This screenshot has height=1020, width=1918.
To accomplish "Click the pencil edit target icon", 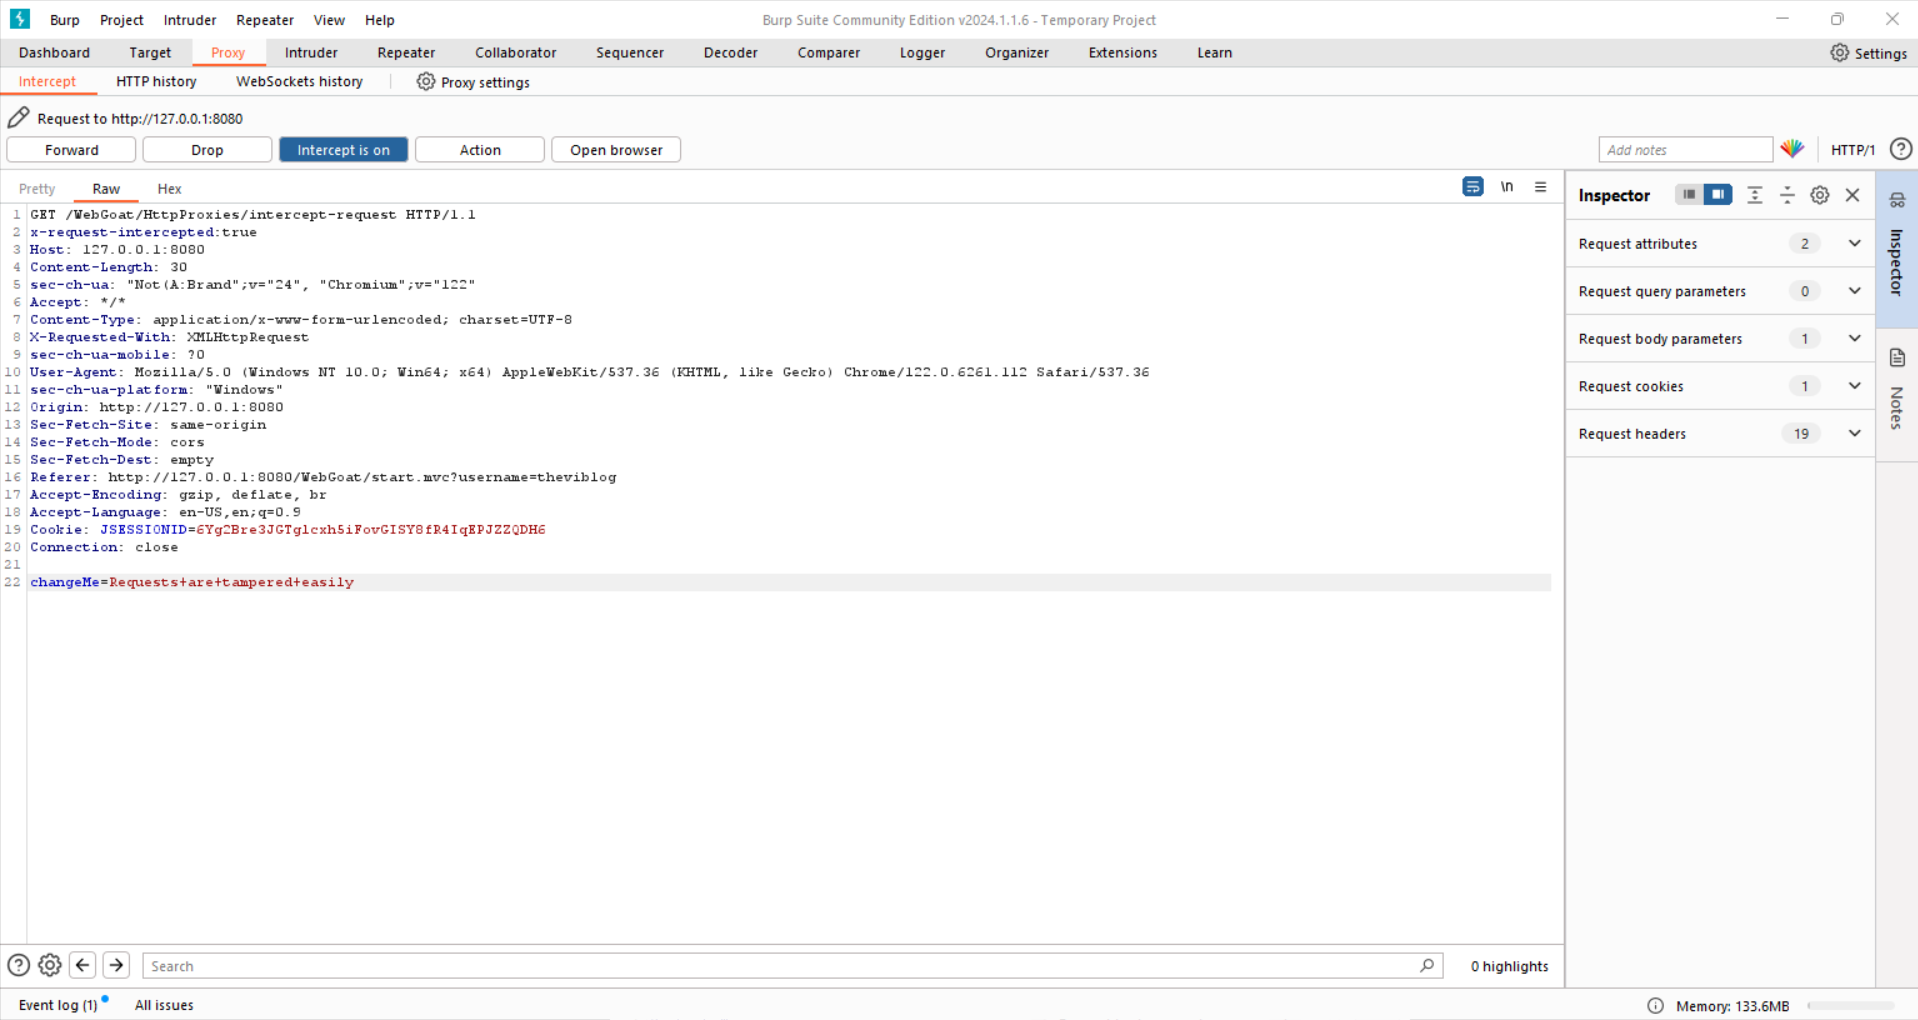I will [18, 118].
